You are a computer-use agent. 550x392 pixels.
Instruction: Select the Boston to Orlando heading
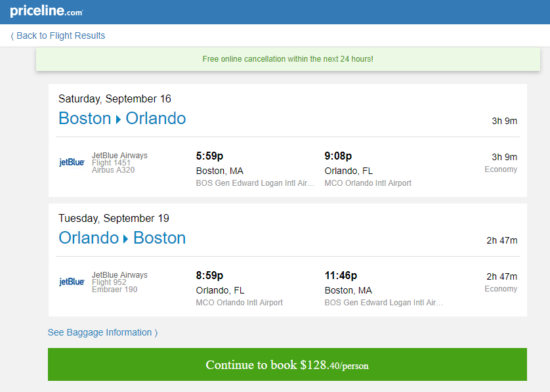(x=122, y=118)
